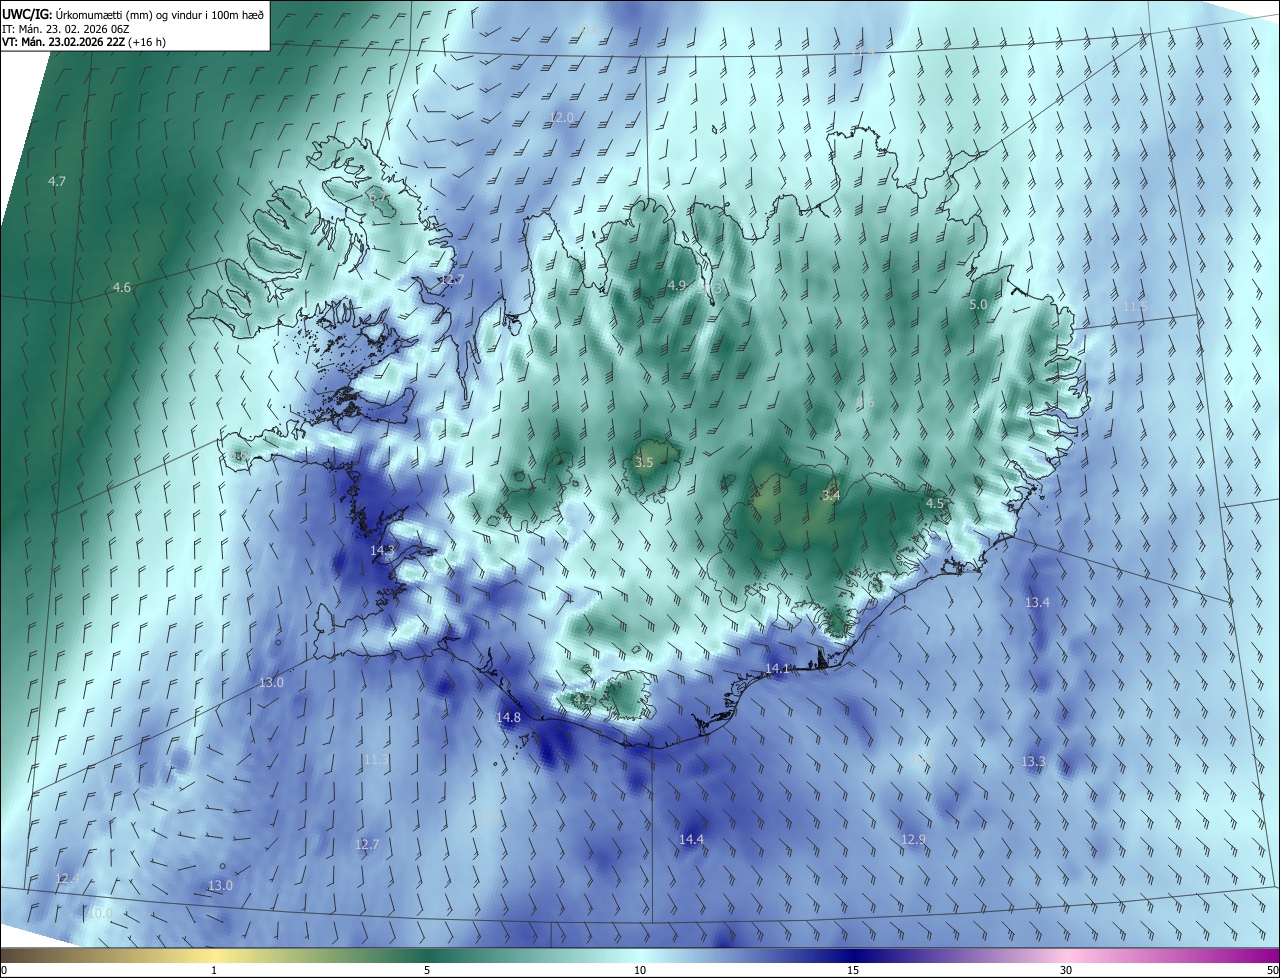The height and width of the screenshot is (978, 1280).
Task: Click the 10.0 value label
Action: [x=102, y=914]
